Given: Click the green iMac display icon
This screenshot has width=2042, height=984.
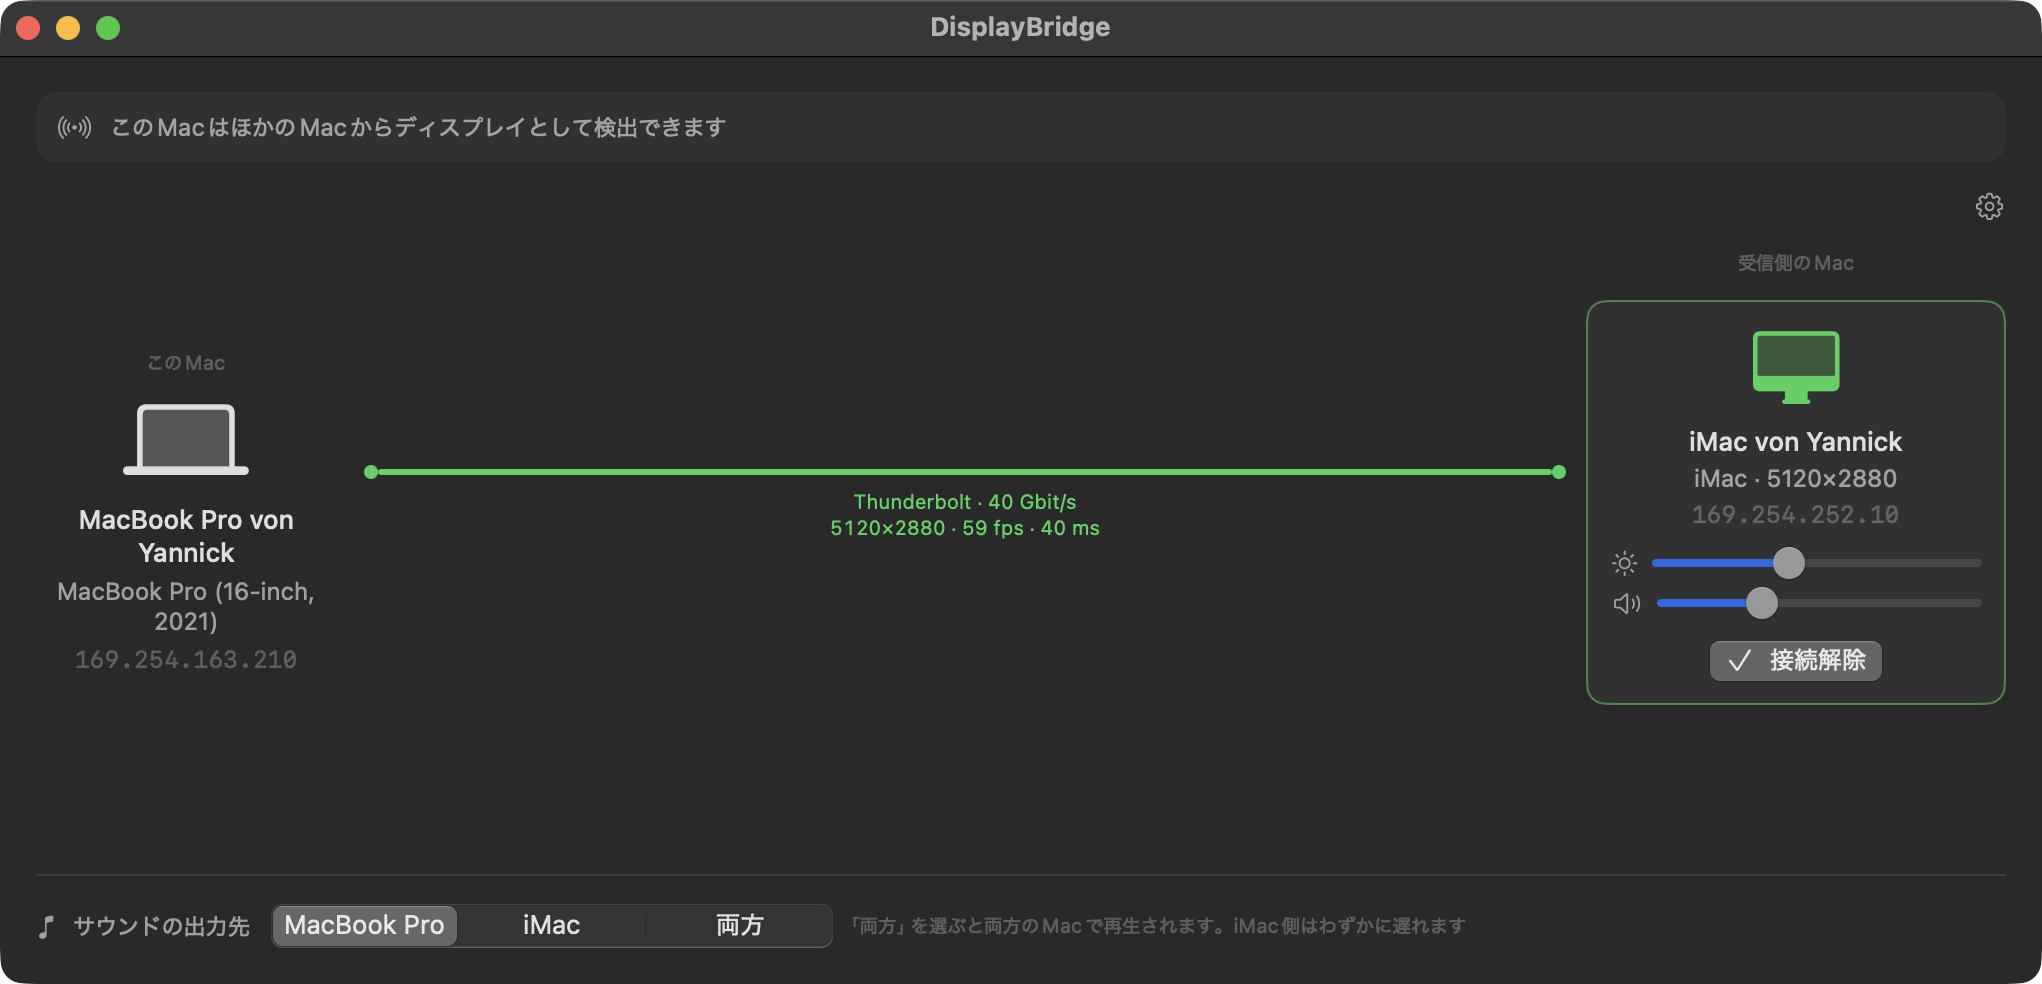Looking at the screenshot, I should tap(1796, 367).
